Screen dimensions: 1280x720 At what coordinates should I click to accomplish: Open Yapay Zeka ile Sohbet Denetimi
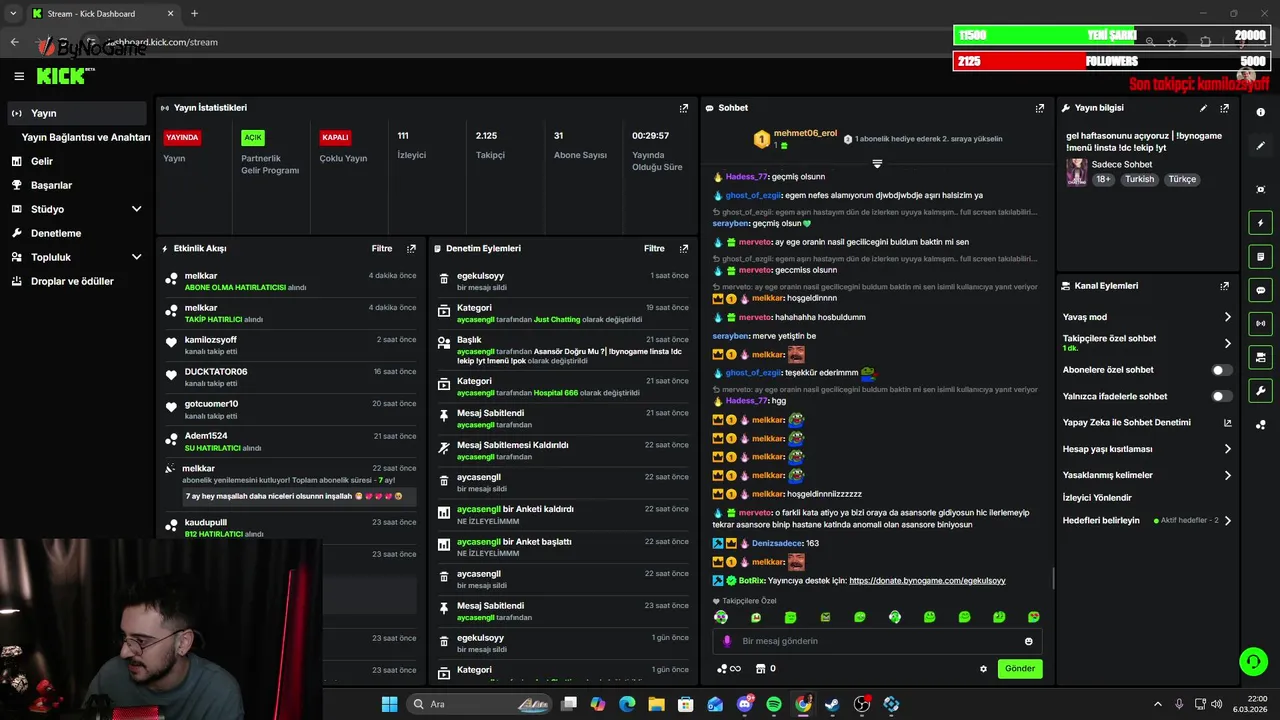point(1147,422)
